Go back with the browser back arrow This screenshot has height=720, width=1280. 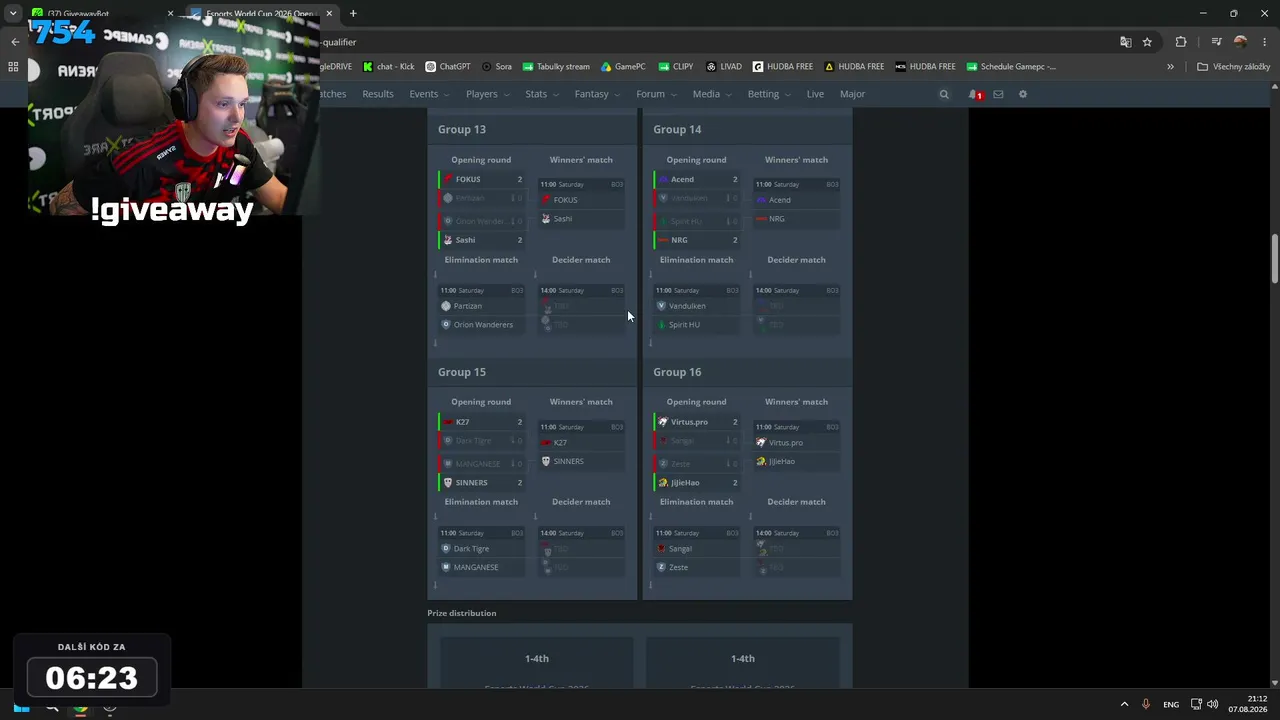tap(15, 42)
